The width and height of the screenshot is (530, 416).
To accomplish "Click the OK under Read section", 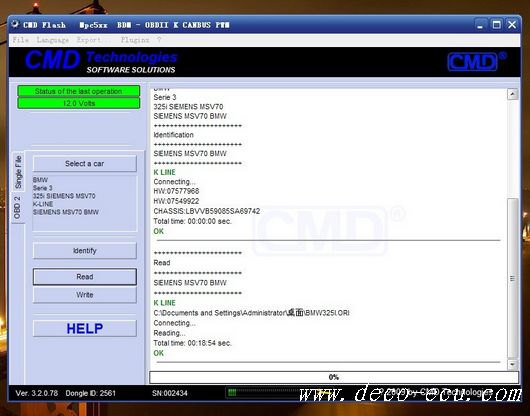I will click(x=158, y=353).
